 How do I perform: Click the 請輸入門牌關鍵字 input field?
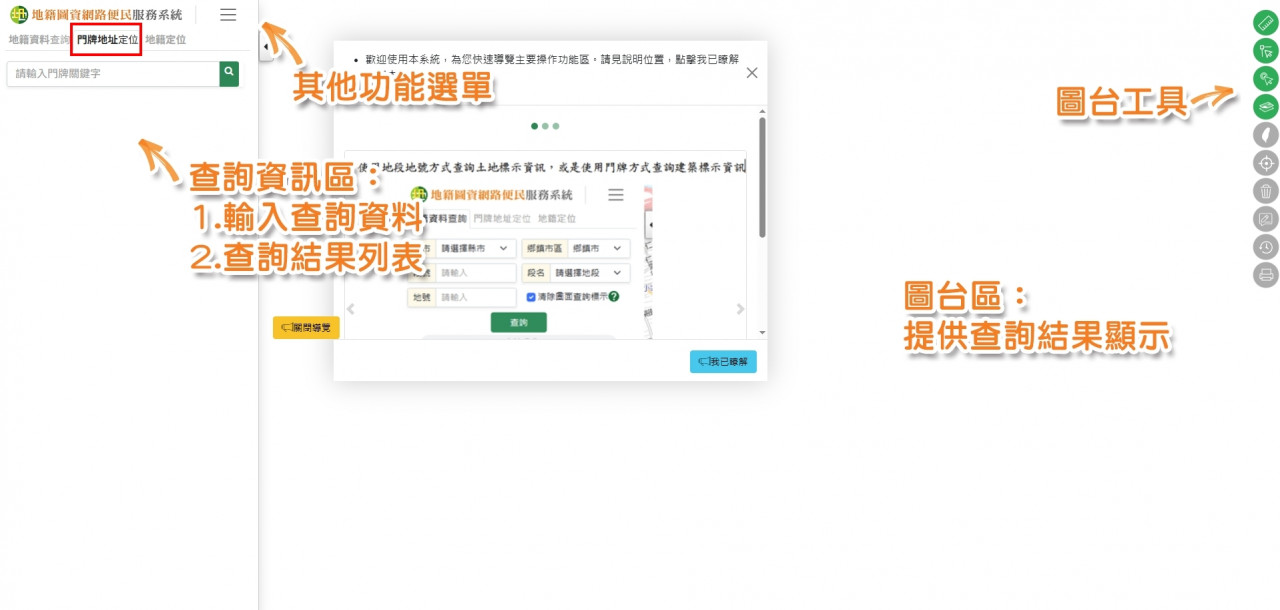point(112,74)
